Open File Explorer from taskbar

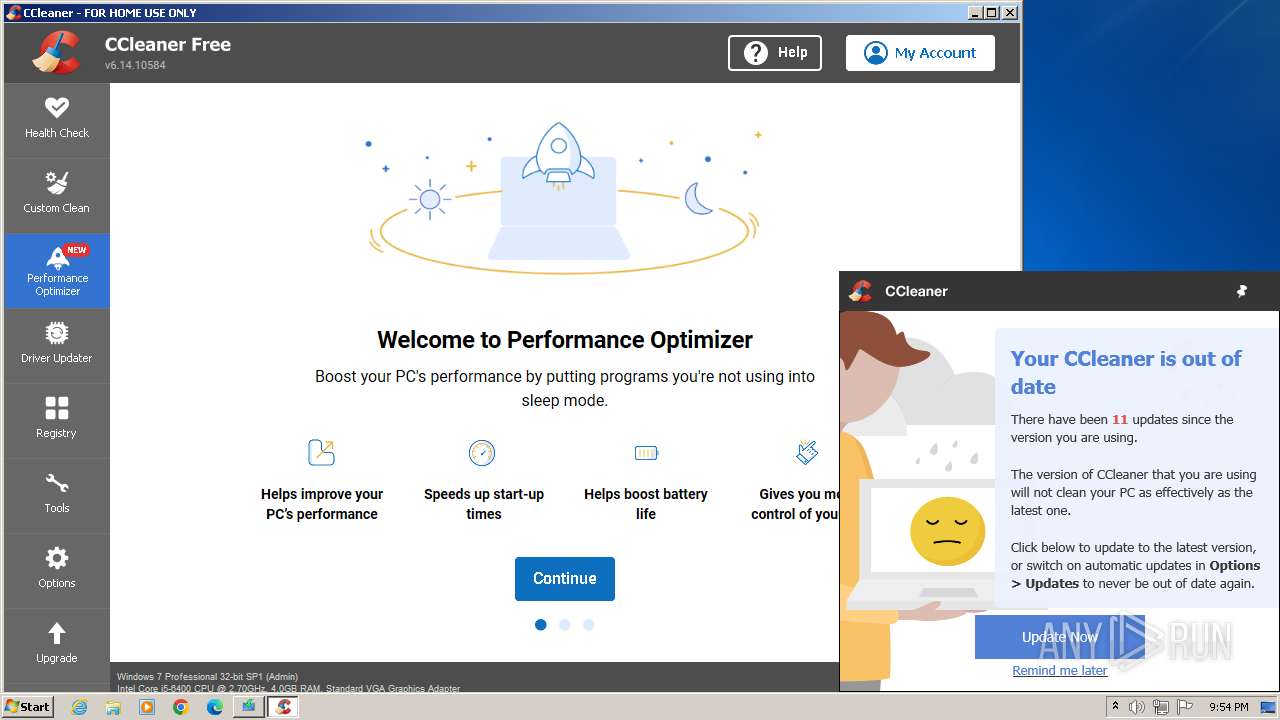113,707
